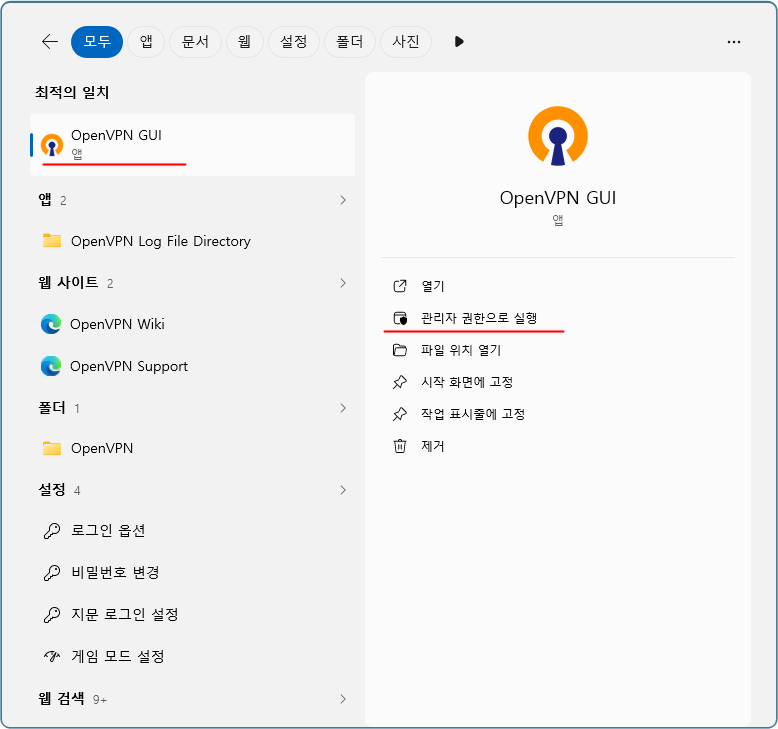778x729 pixels.
Task: Switch to the 폴더 filter tab
Action: [x=350, y=42]
